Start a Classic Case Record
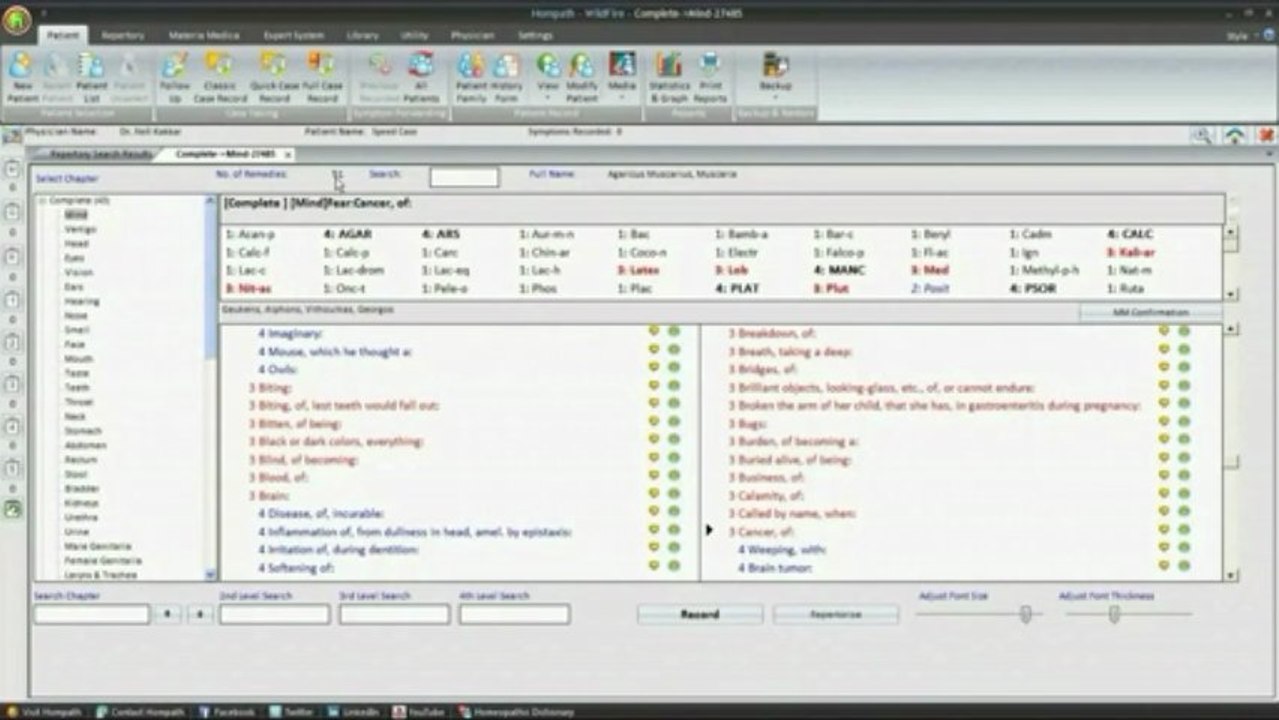Image resolution: width=1279 pixels, height=720 pixels. point(220,77)
